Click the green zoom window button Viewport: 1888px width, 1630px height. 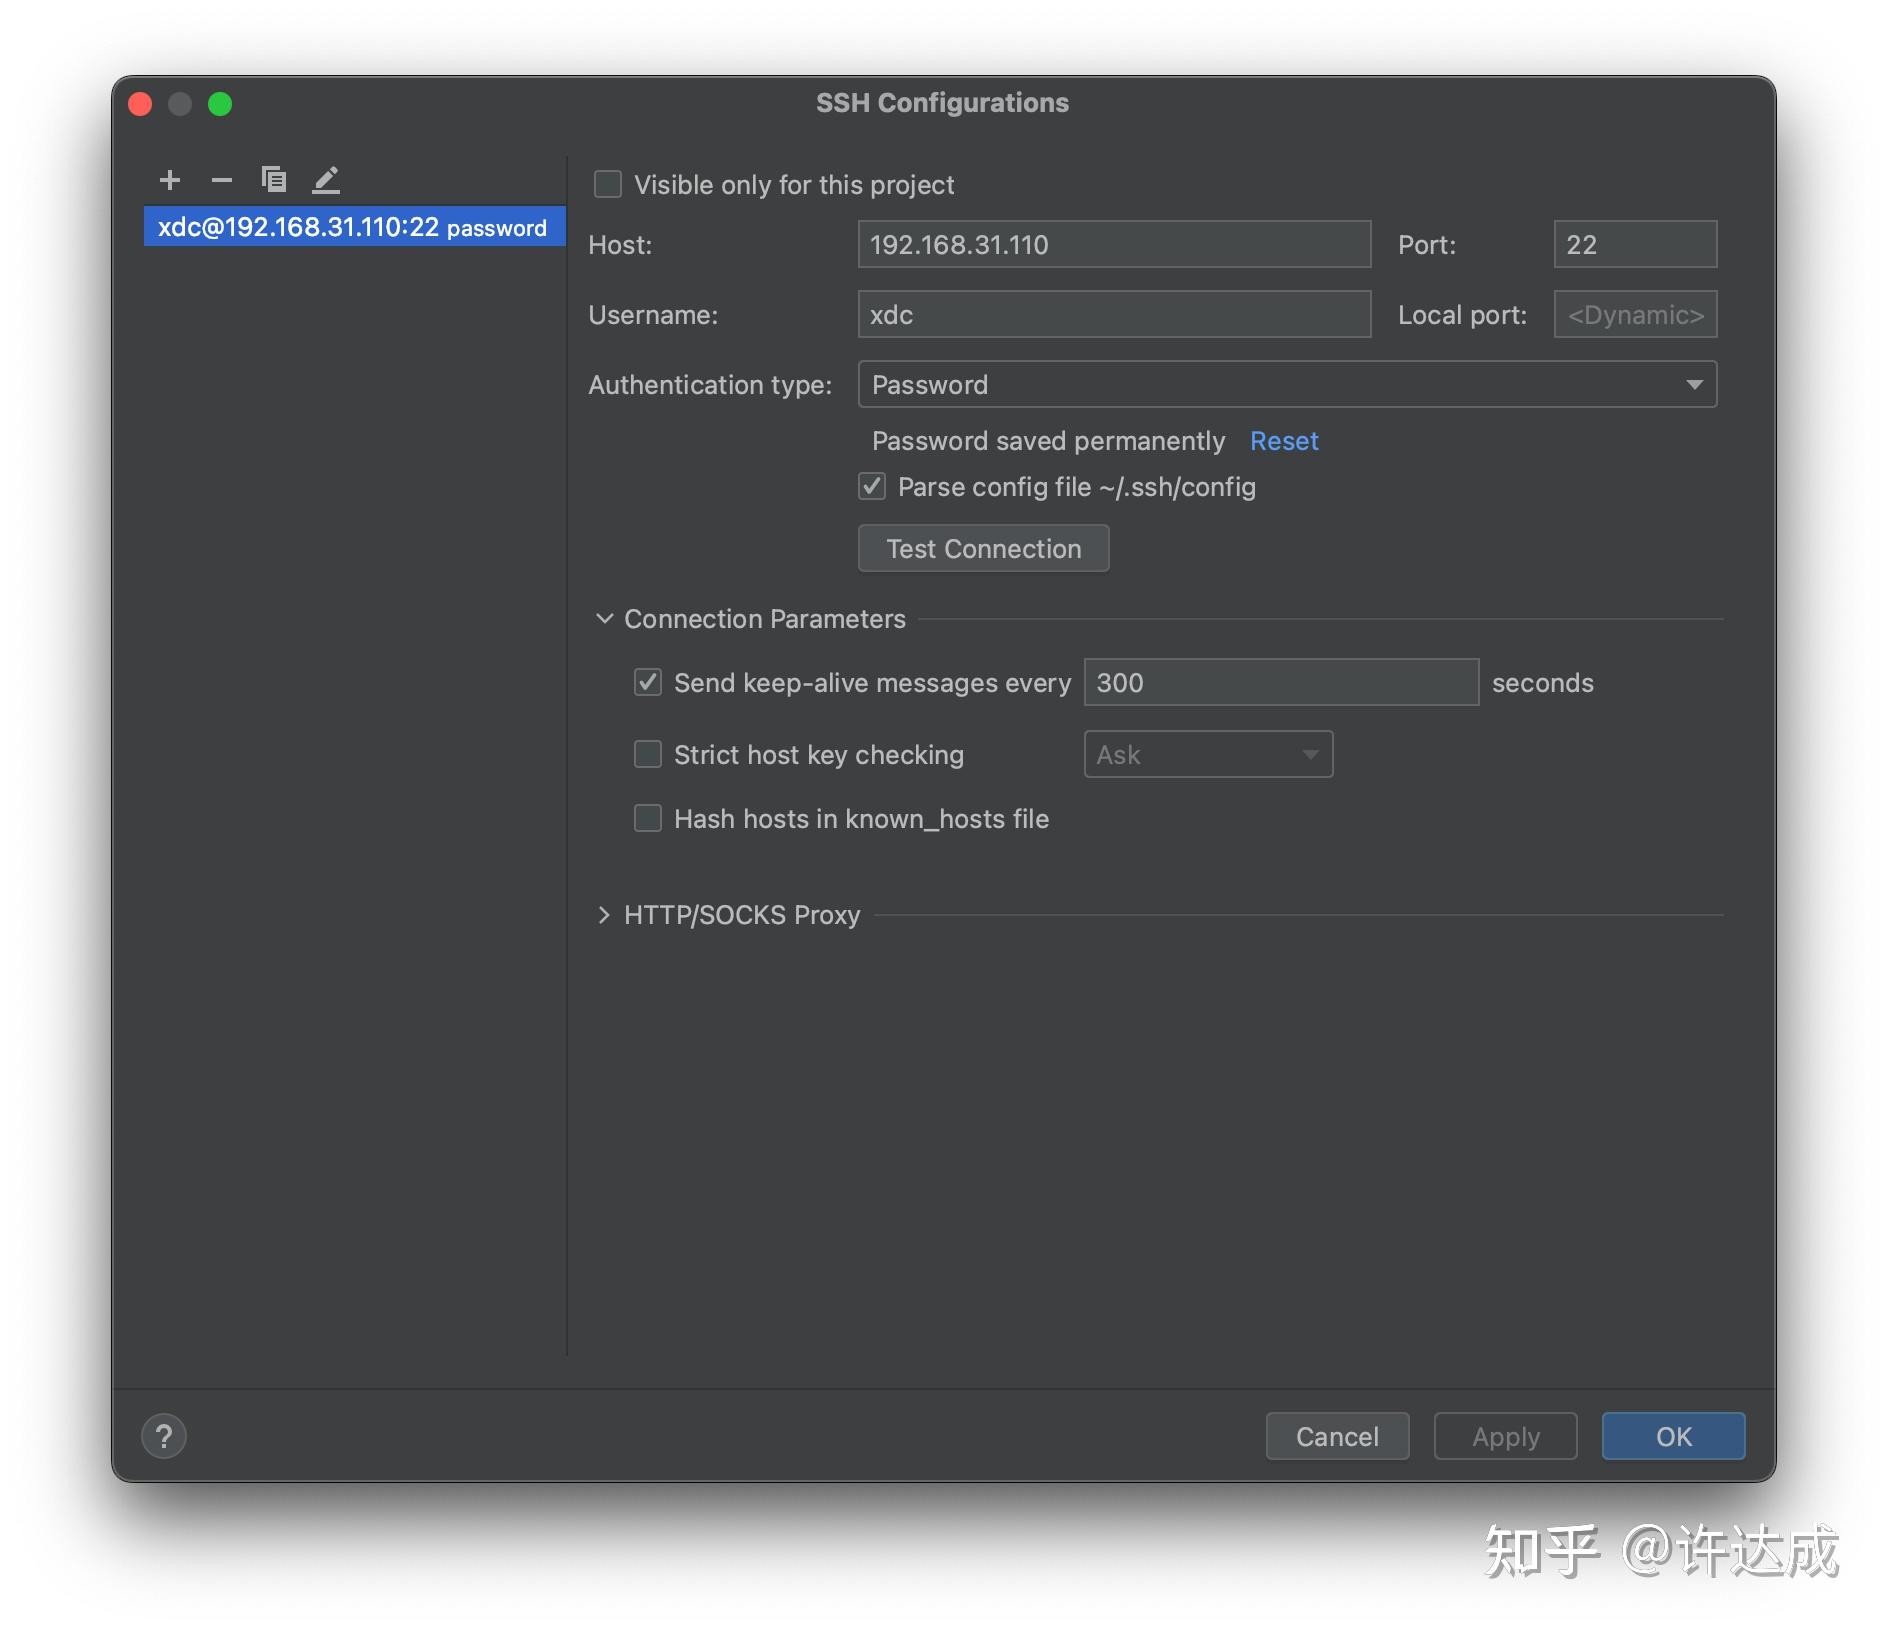pyautogui.click(x=220, y=104)
